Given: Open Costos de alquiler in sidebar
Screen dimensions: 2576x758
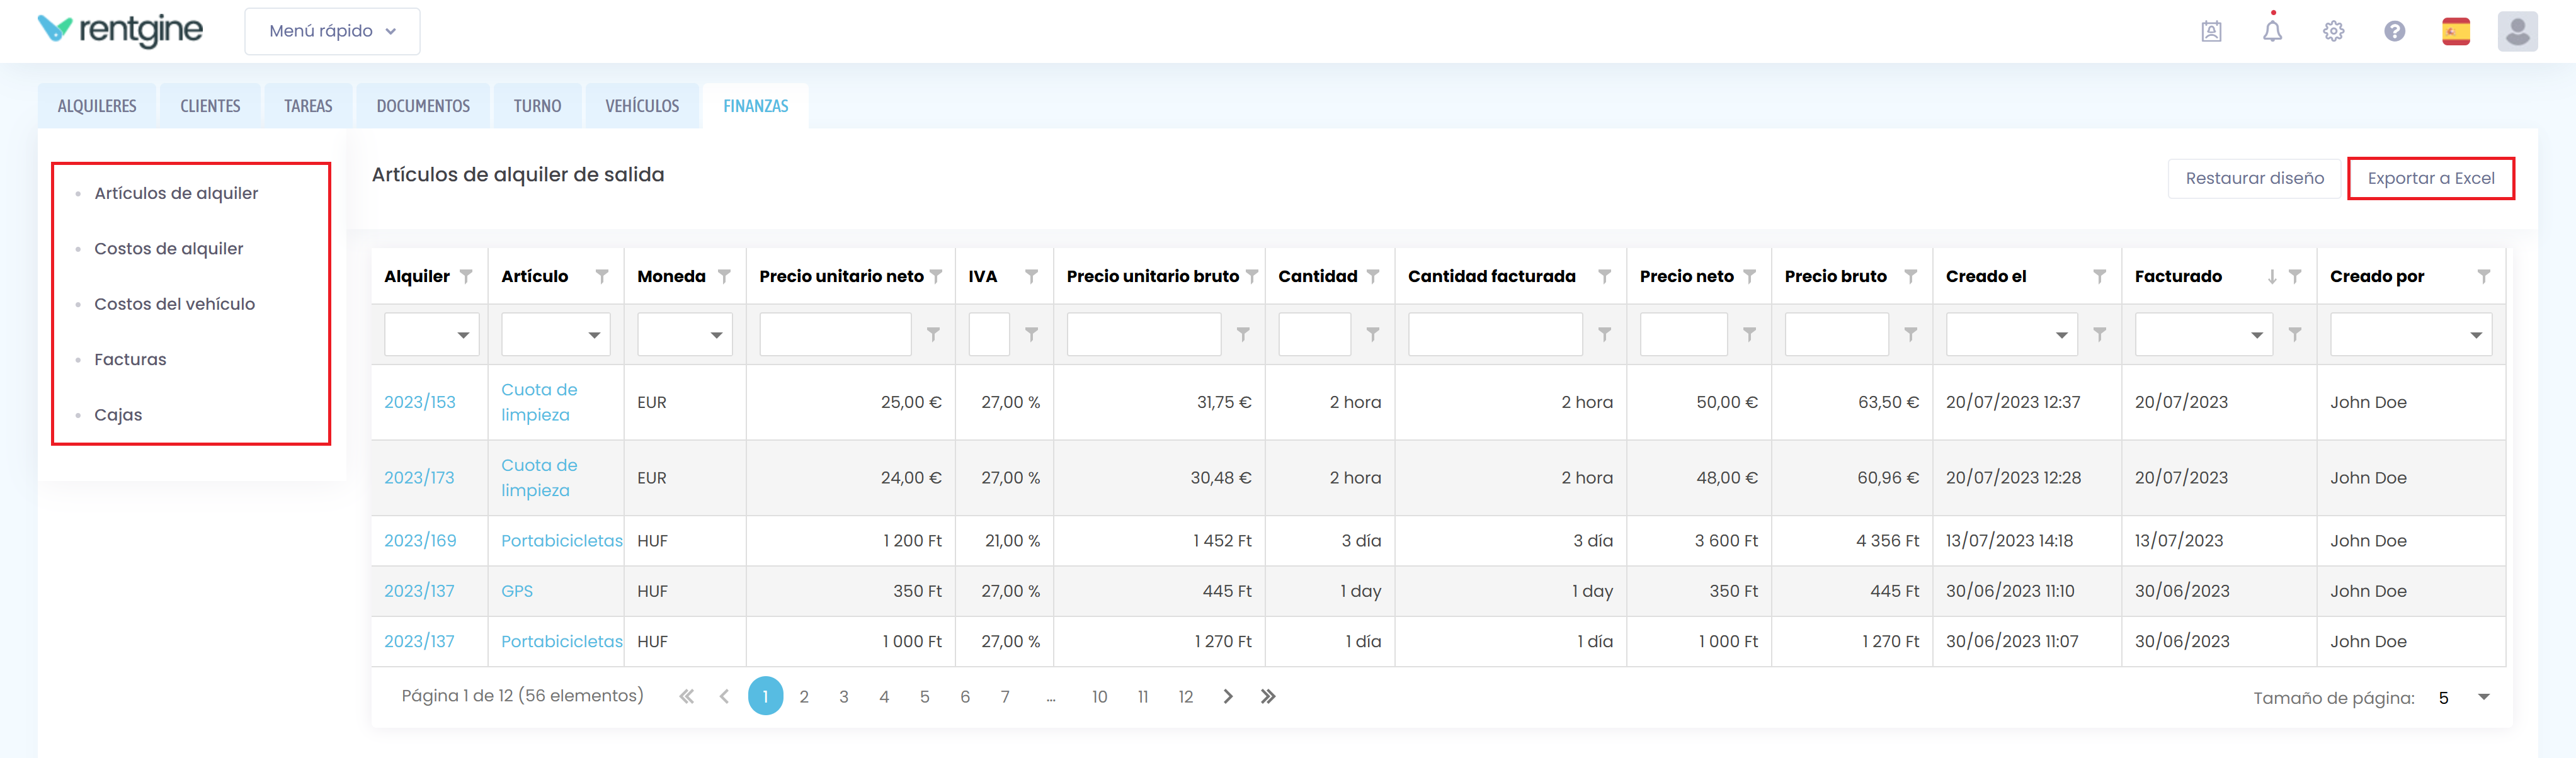Looking at the screenshot, I should pyautogui.click(x=168, y=248).
